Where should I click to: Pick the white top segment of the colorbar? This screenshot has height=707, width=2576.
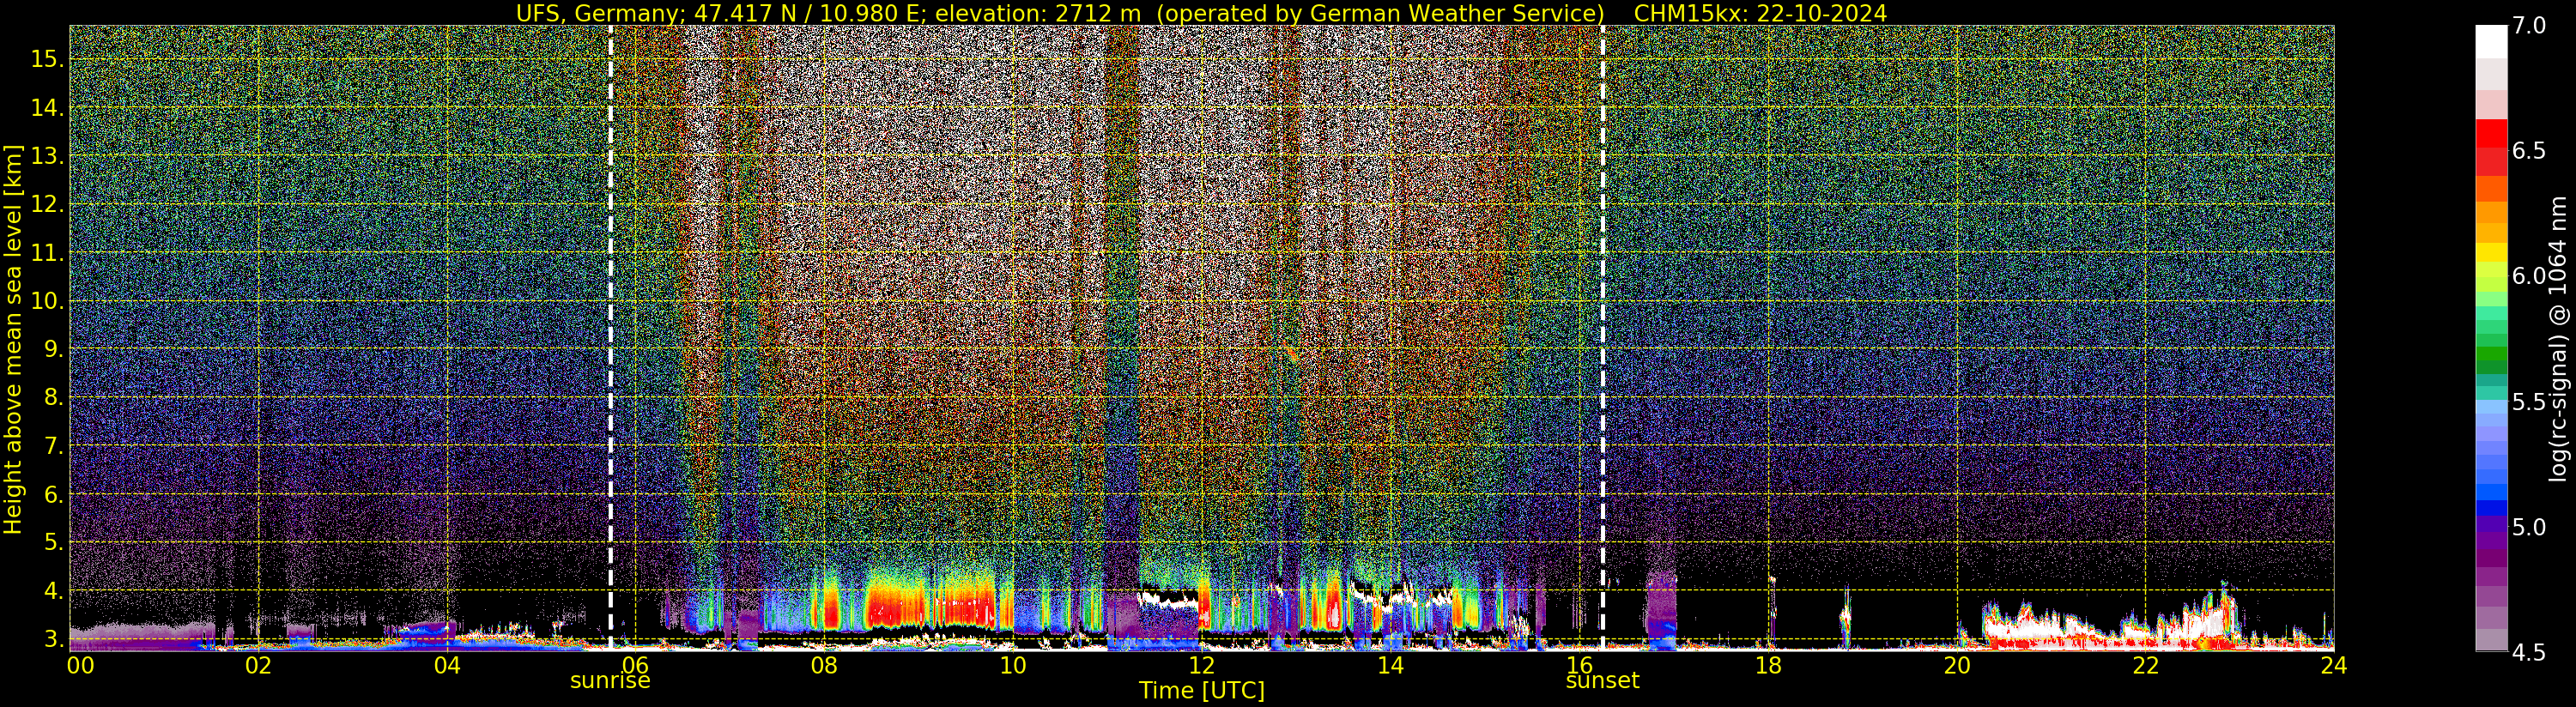click(2491, 42)
